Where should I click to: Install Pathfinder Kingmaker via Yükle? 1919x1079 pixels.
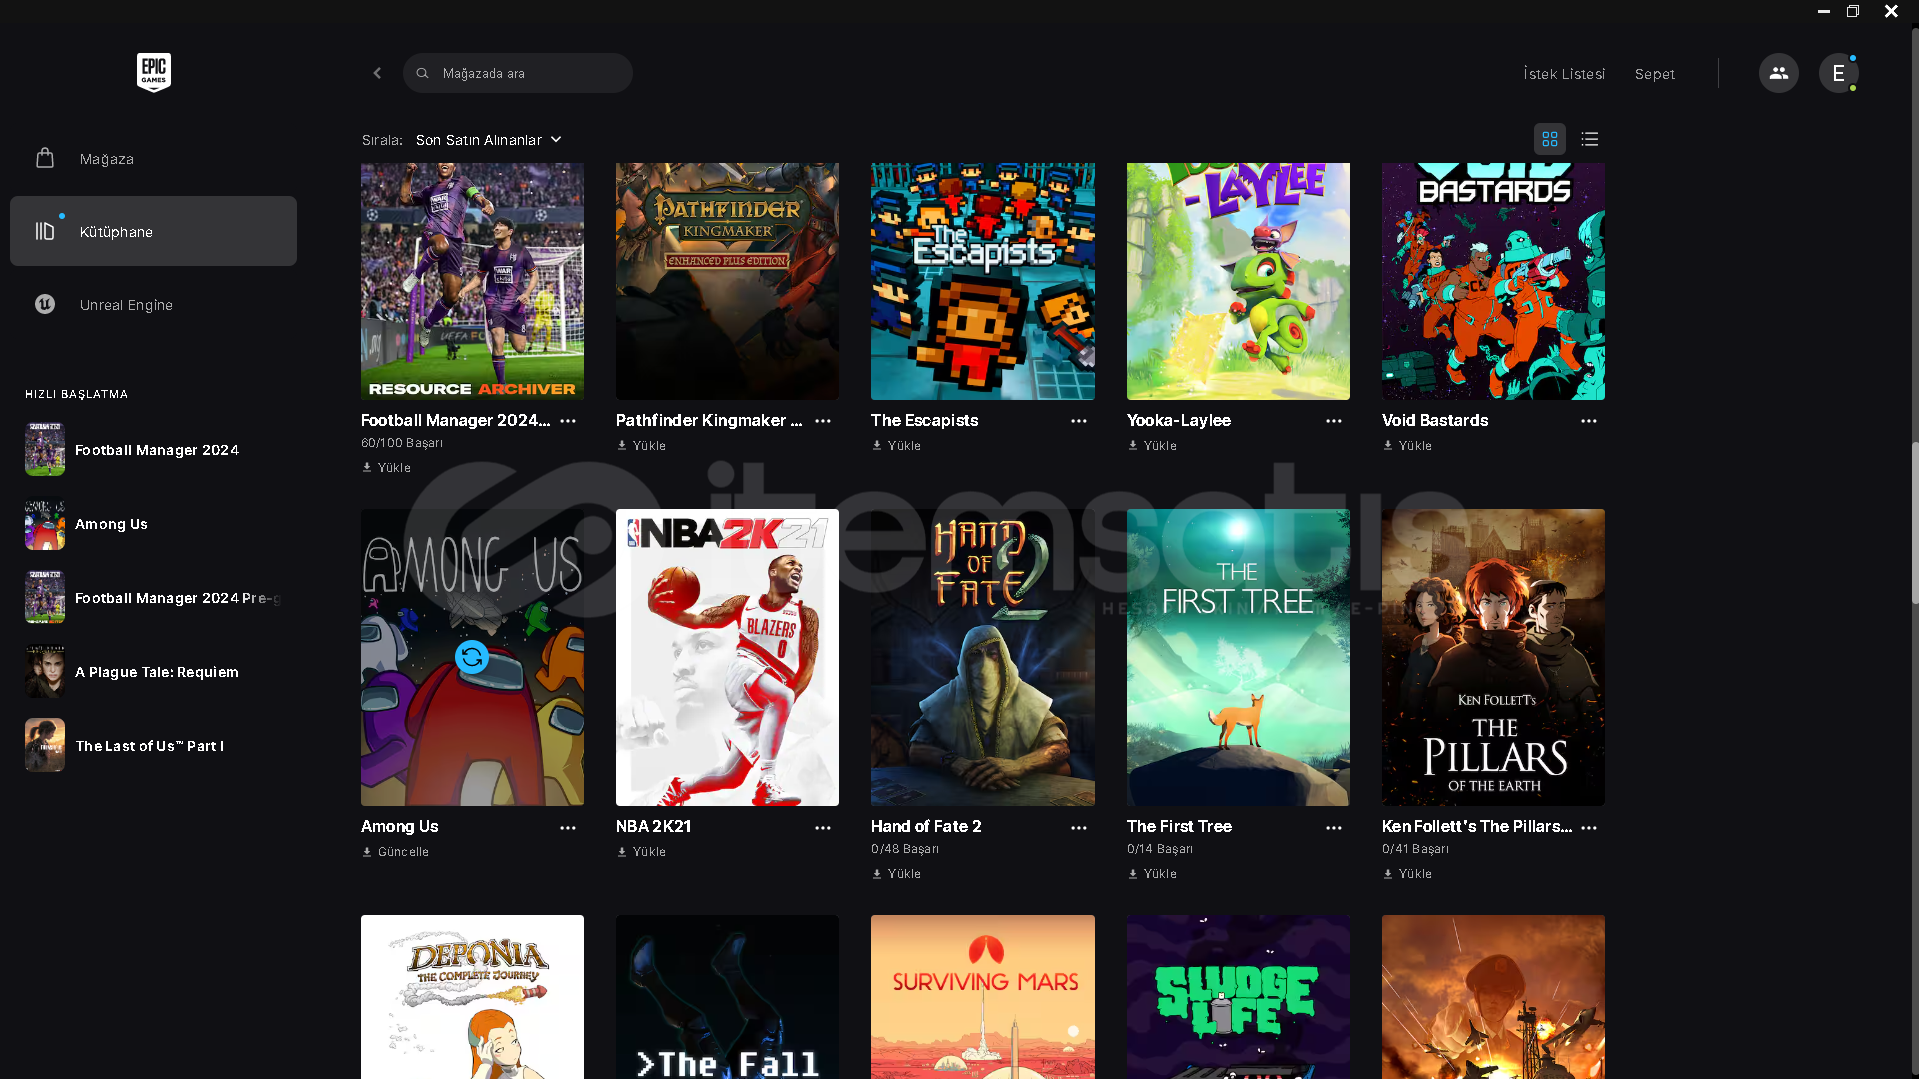tap(642, 445)
